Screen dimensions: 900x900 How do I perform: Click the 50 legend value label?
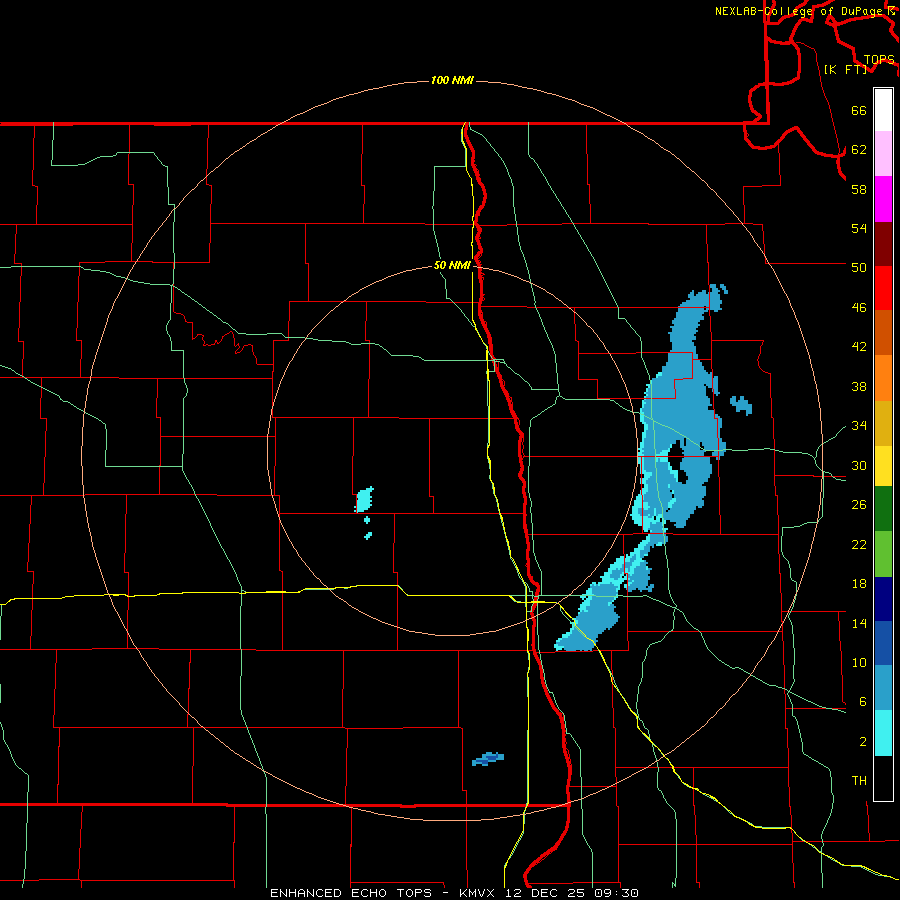click(x=859, y=267)
